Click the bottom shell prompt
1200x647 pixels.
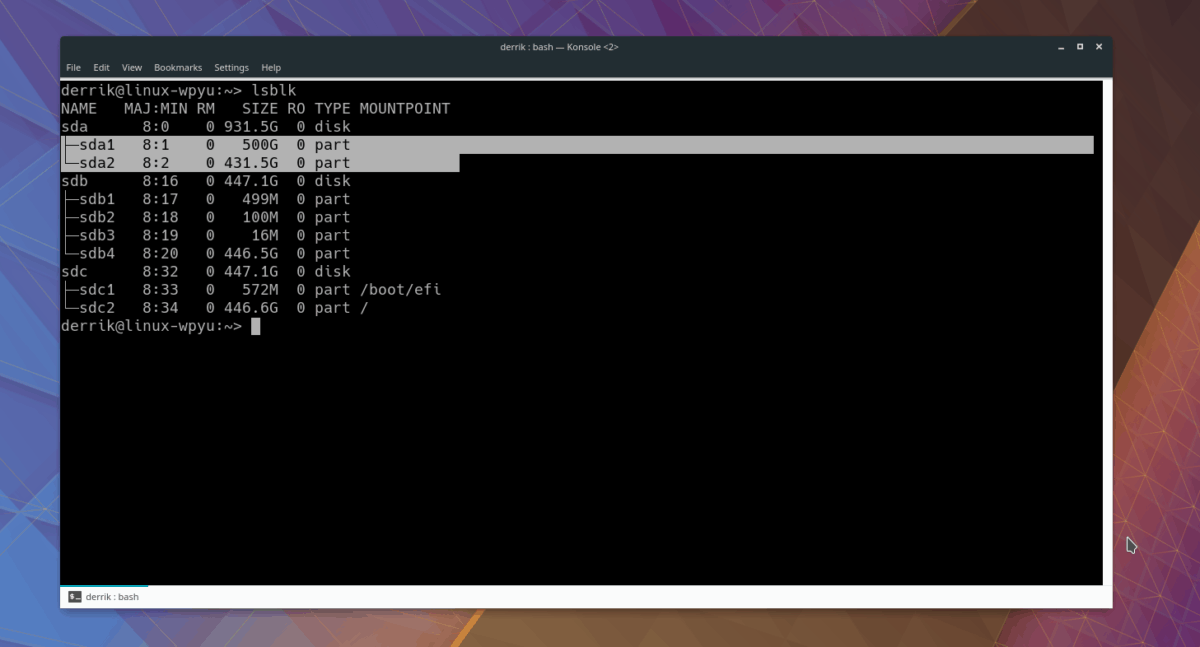click(x=151, y=326)
